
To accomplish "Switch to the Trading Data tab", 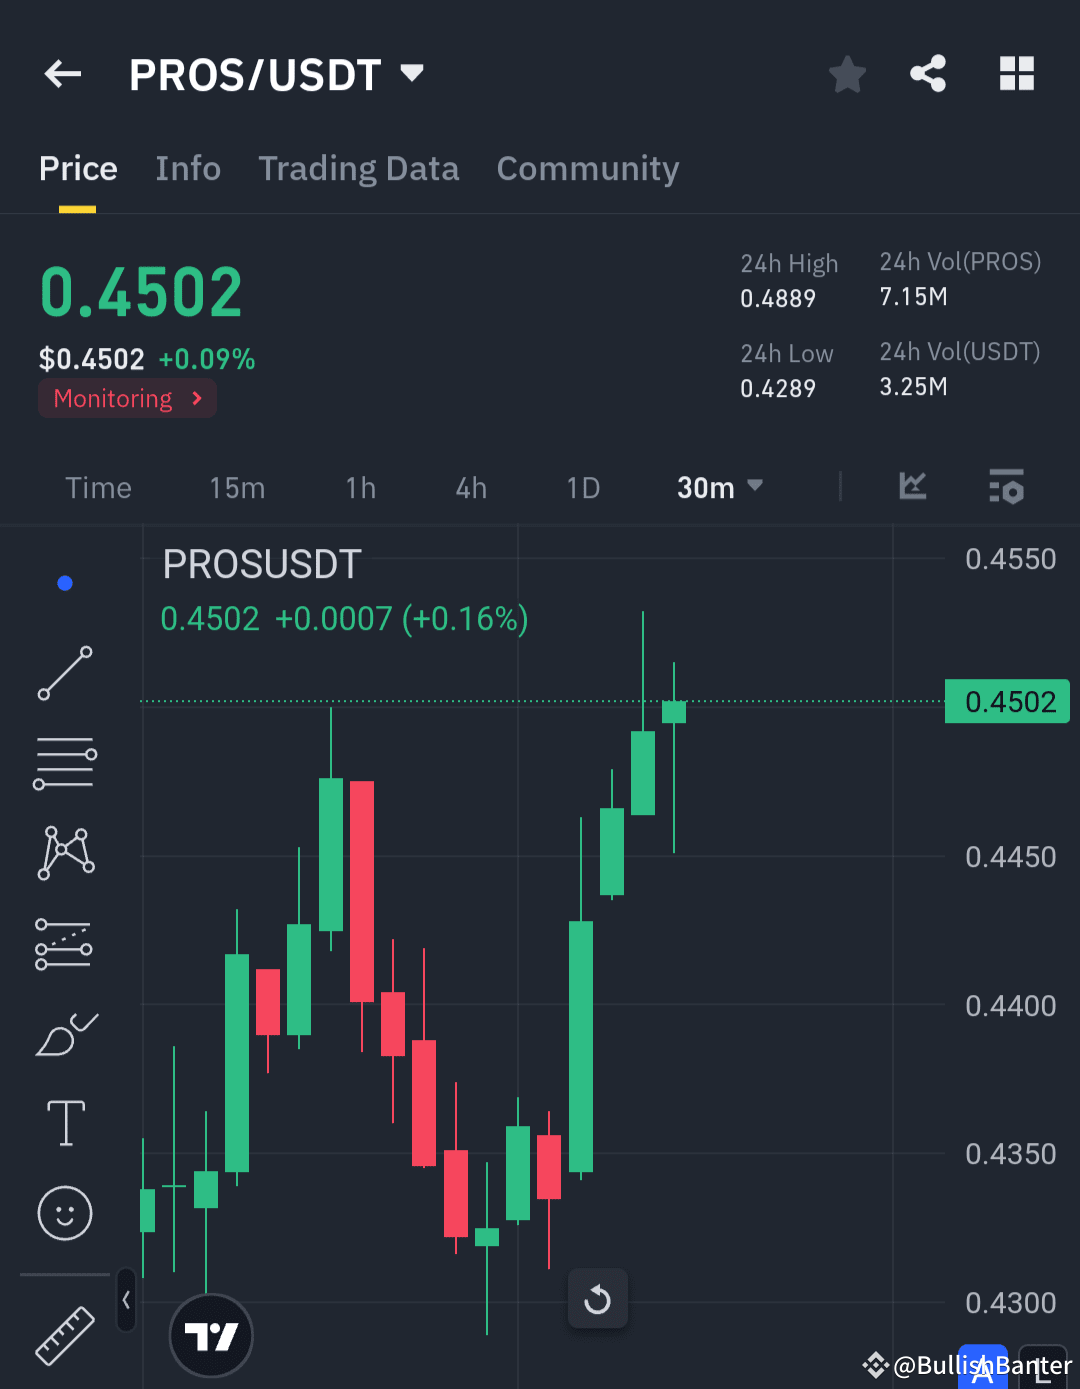I will pos(358,168).
